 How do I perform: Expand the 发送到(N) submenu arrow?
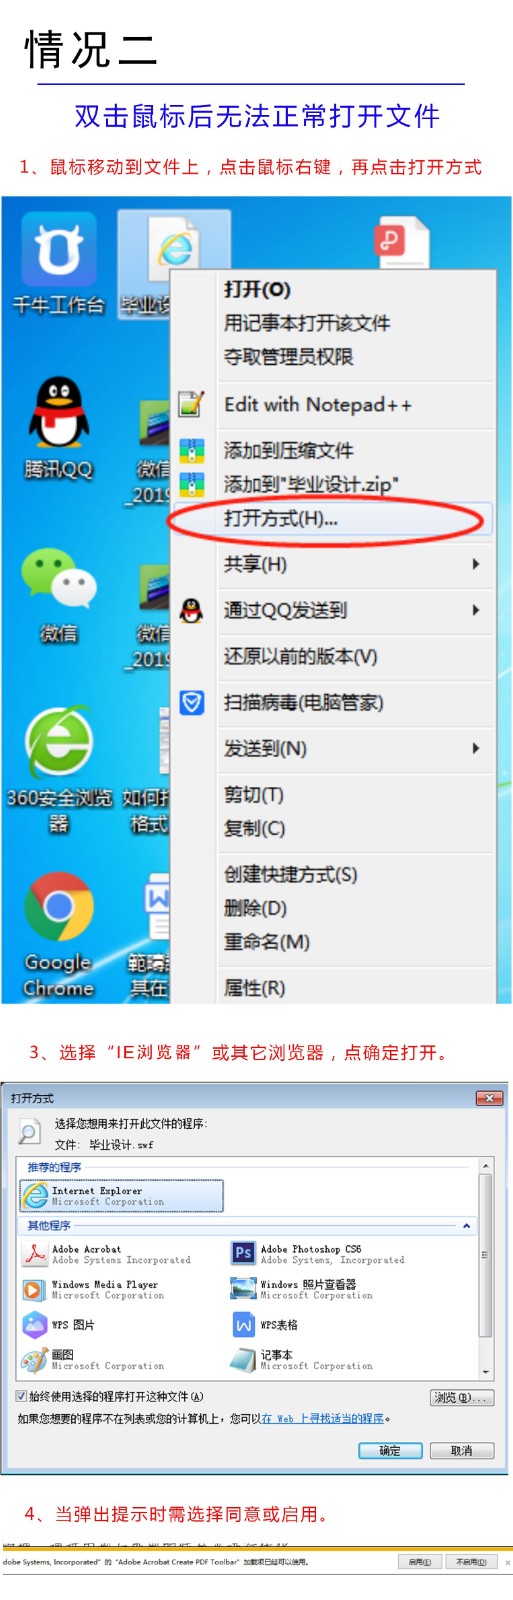[476, 748]
